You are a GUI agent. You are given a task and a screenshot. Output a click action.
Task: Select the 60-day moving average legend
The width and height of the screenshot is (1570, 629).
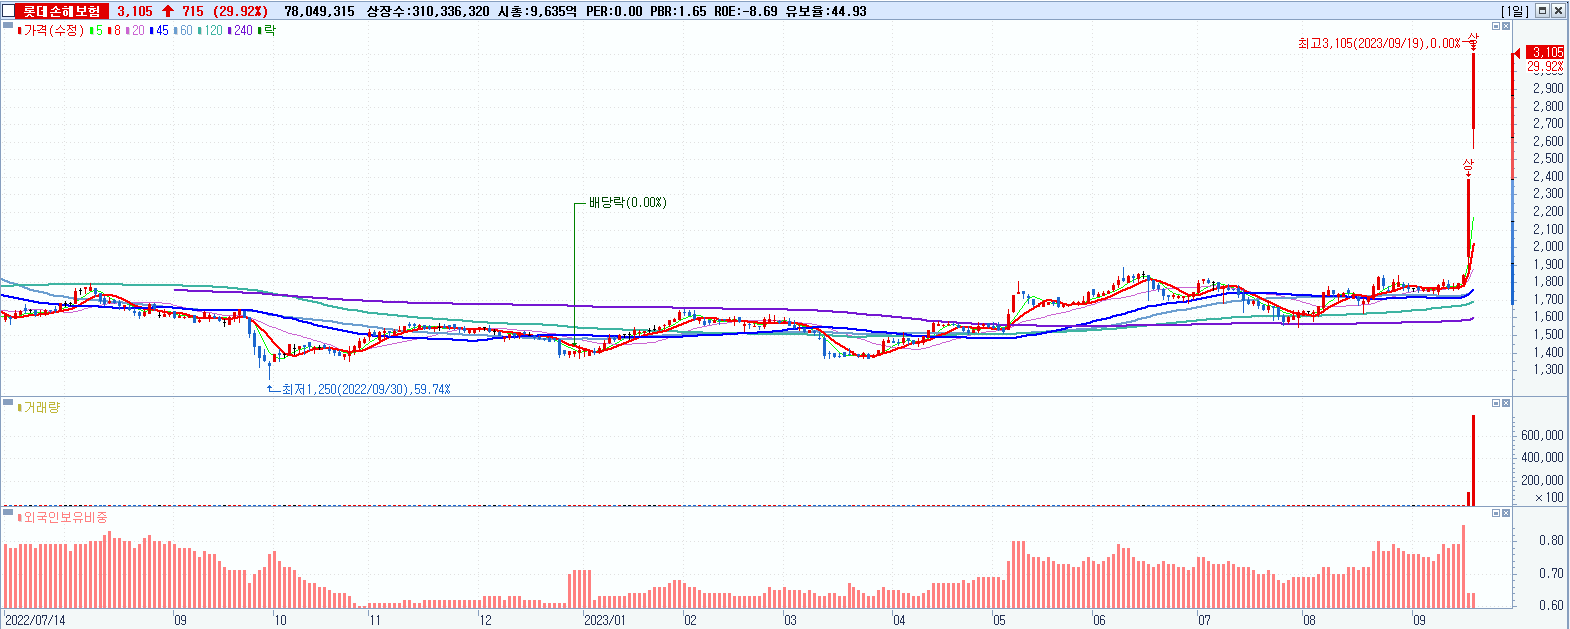tap(185, 31)
